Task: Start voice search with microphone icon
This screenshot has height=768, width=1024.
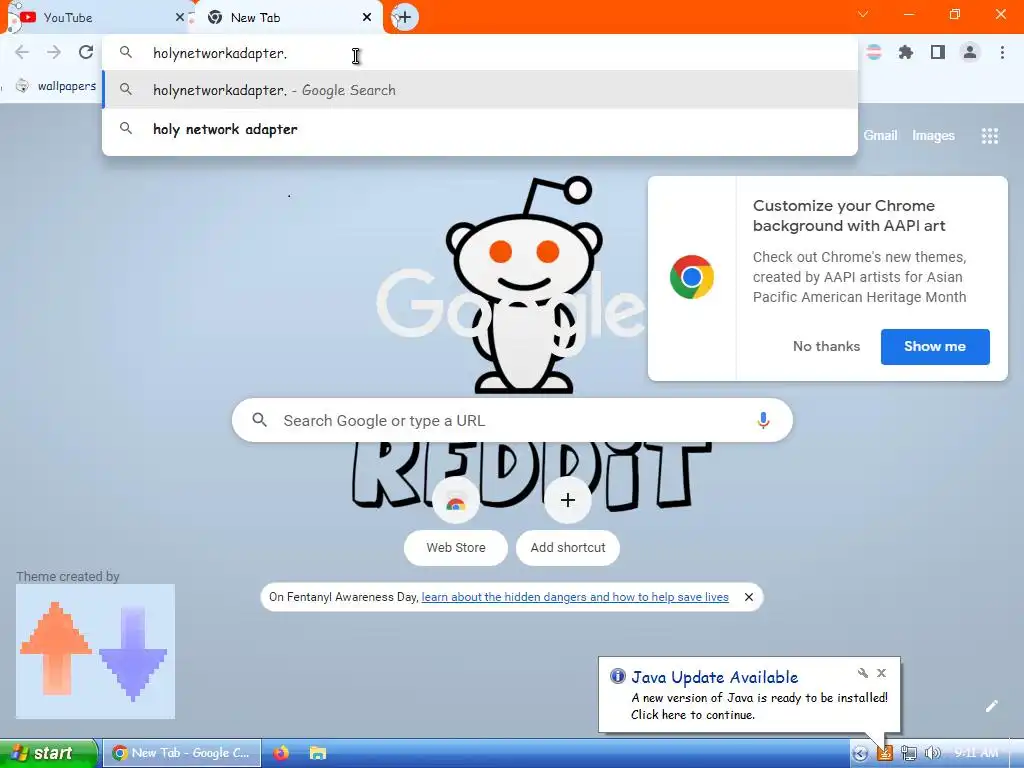Action: pyautogui.click(x=763, y=420)
